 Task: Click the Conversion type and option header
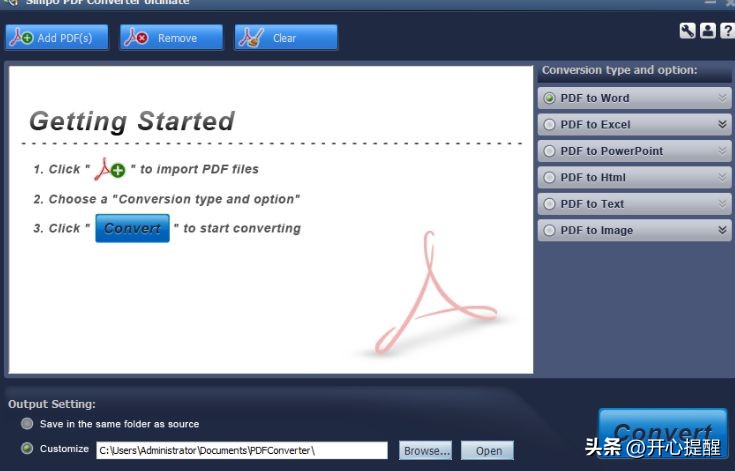pyautogui.click(x=619, y=70)
